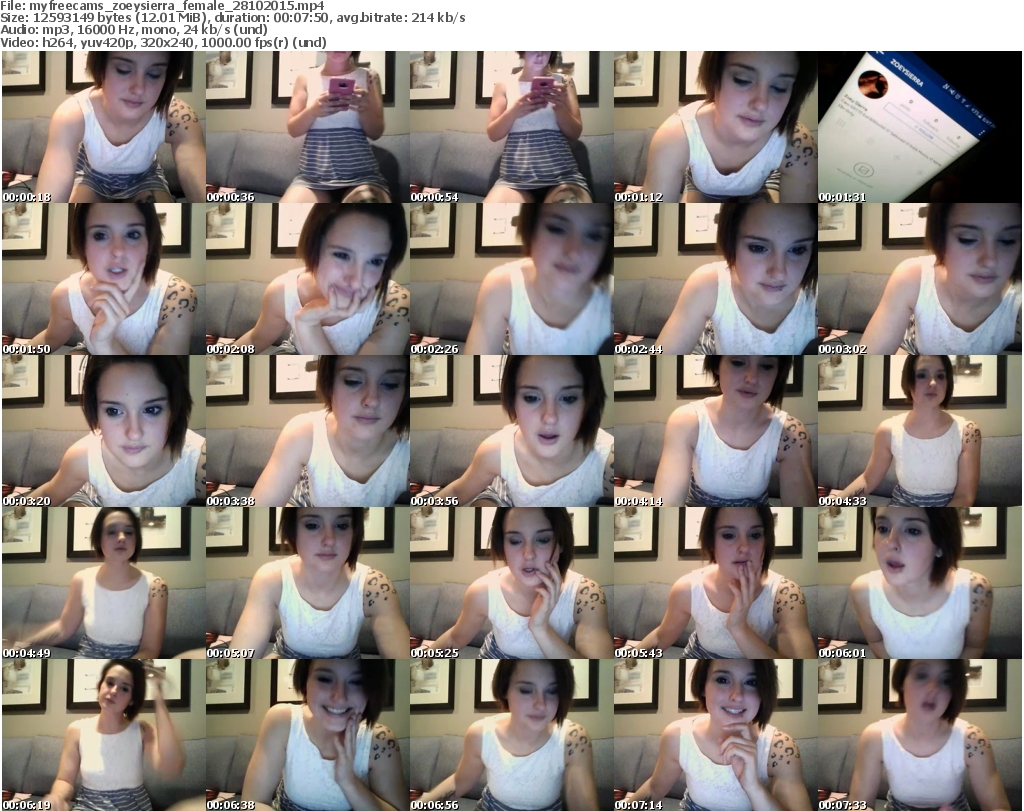Image resolution: width=1024 pixels, height=811 pixels.
Task: Choose the thumbnail marked 00:06:01
Action: (920, 583)
